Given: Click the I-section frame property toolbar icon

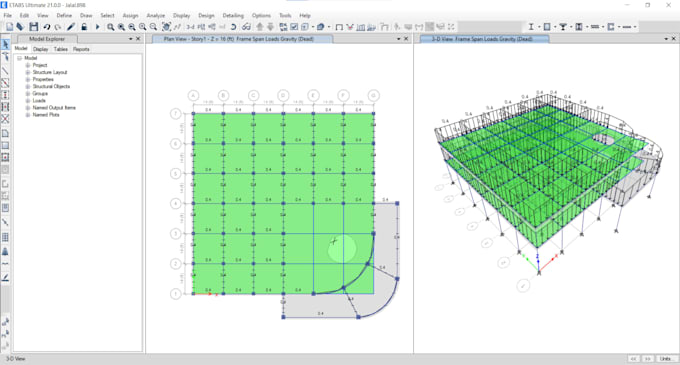Looking at the screenshot, I should click(x=531, y=27).
